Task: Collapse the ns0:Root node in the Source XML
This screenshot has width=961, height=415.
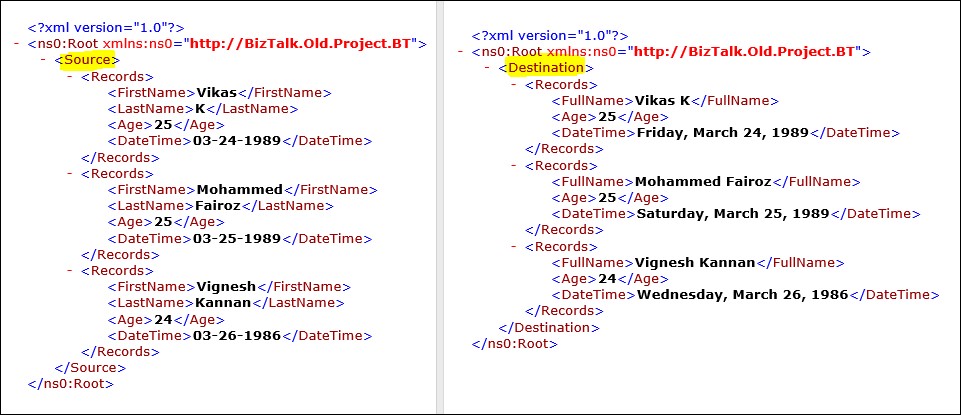Action: (x=16, y=44)
